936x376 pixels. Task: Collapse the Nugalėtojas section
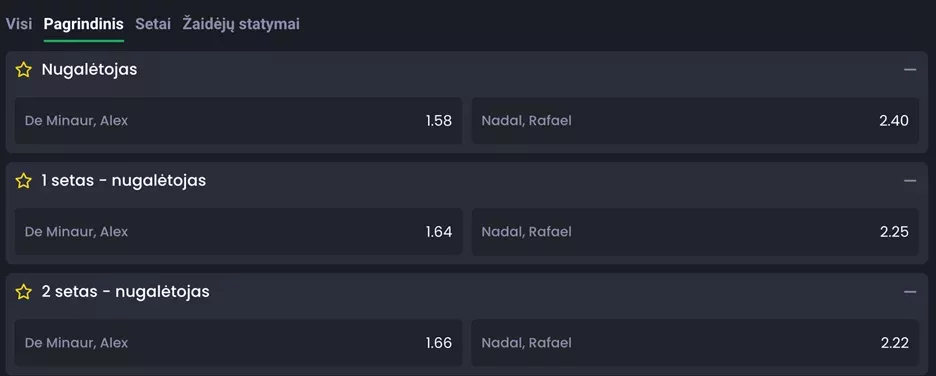point(910,70)
